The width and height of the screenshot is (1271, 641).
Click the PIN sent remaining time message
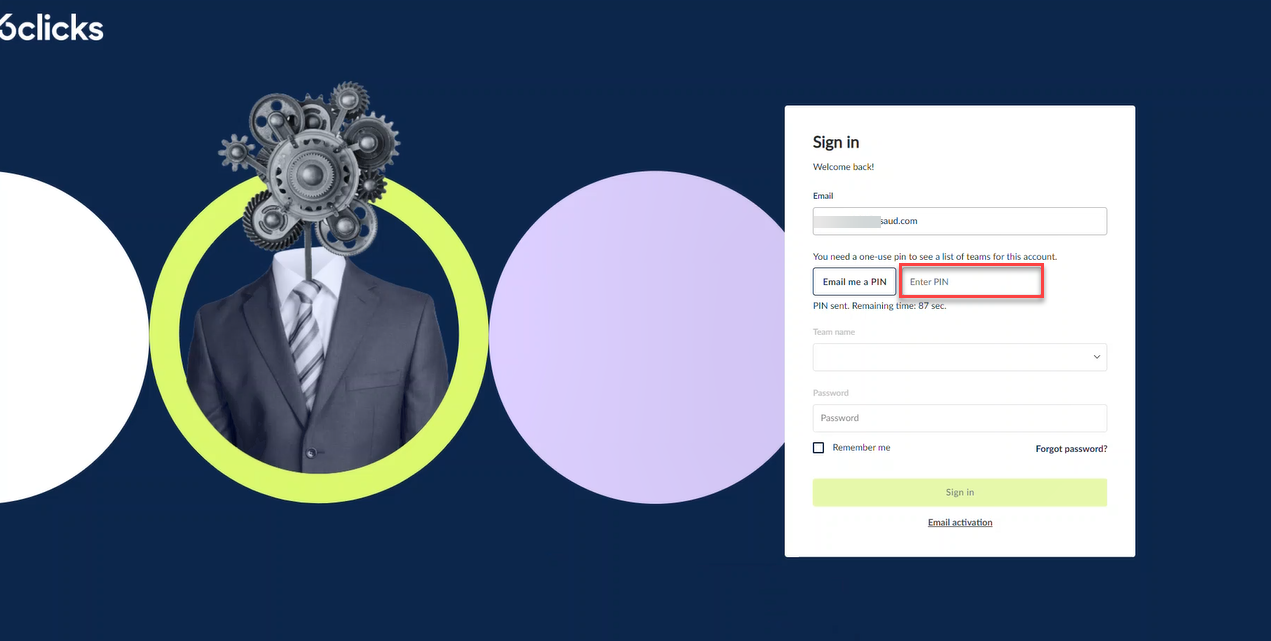pyautogui.click(x=879, y=306)
